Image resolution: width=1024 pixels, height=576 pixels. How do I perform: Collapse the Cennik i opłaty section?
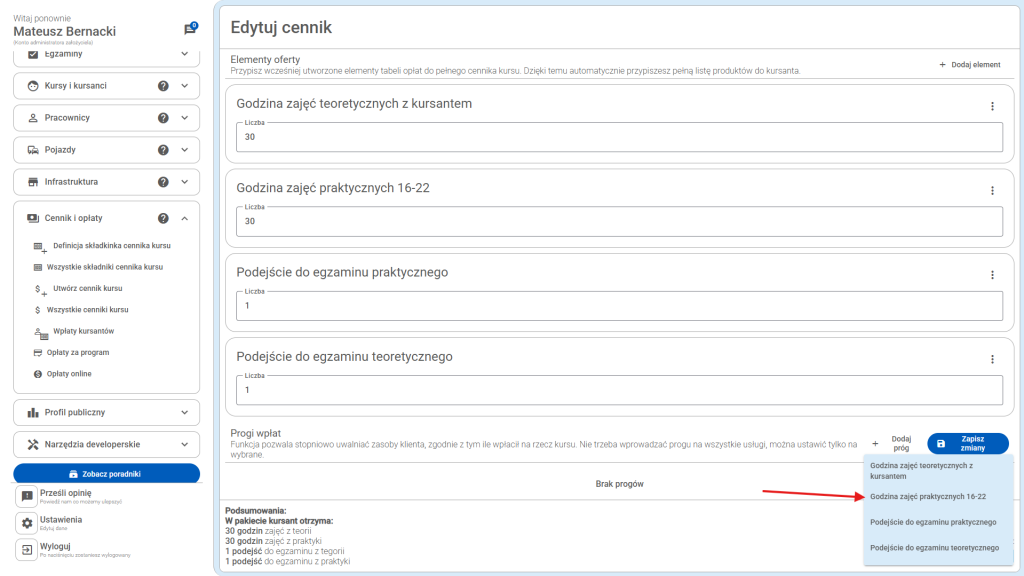[185, 218]
